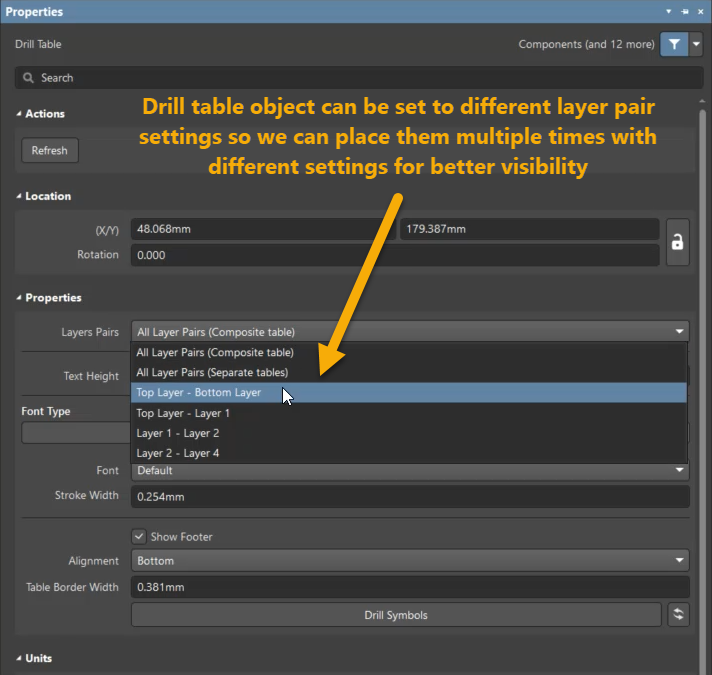Screen dimensions: 712x675
Task: Open the Alignment dropdown
Action: (x=410, y=561)
